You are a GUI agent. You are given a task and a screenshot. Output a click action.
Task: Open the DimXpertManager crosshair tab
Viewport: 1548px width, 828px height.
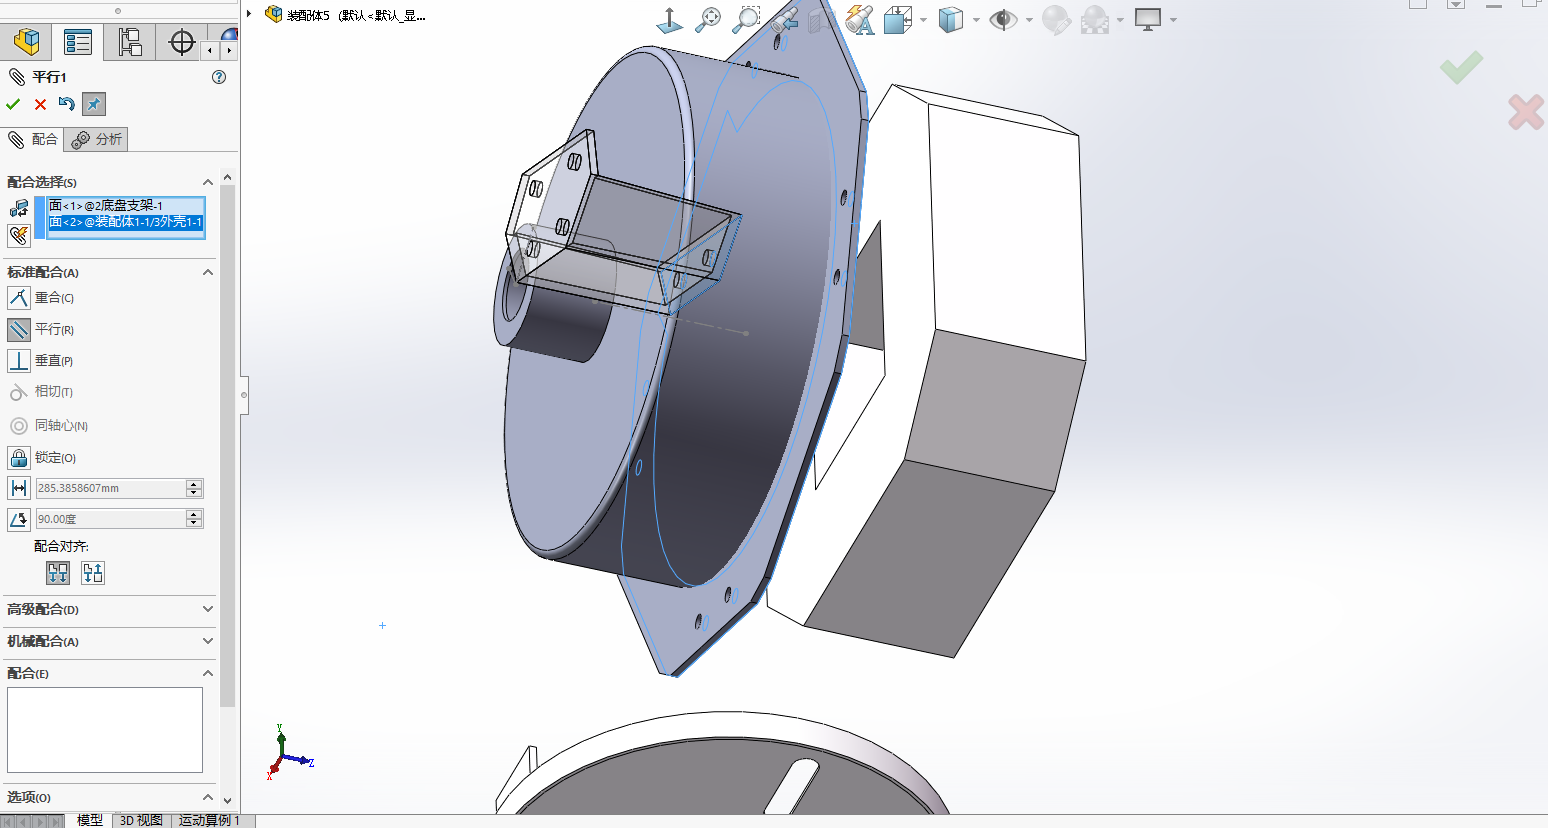pos(181,42)
